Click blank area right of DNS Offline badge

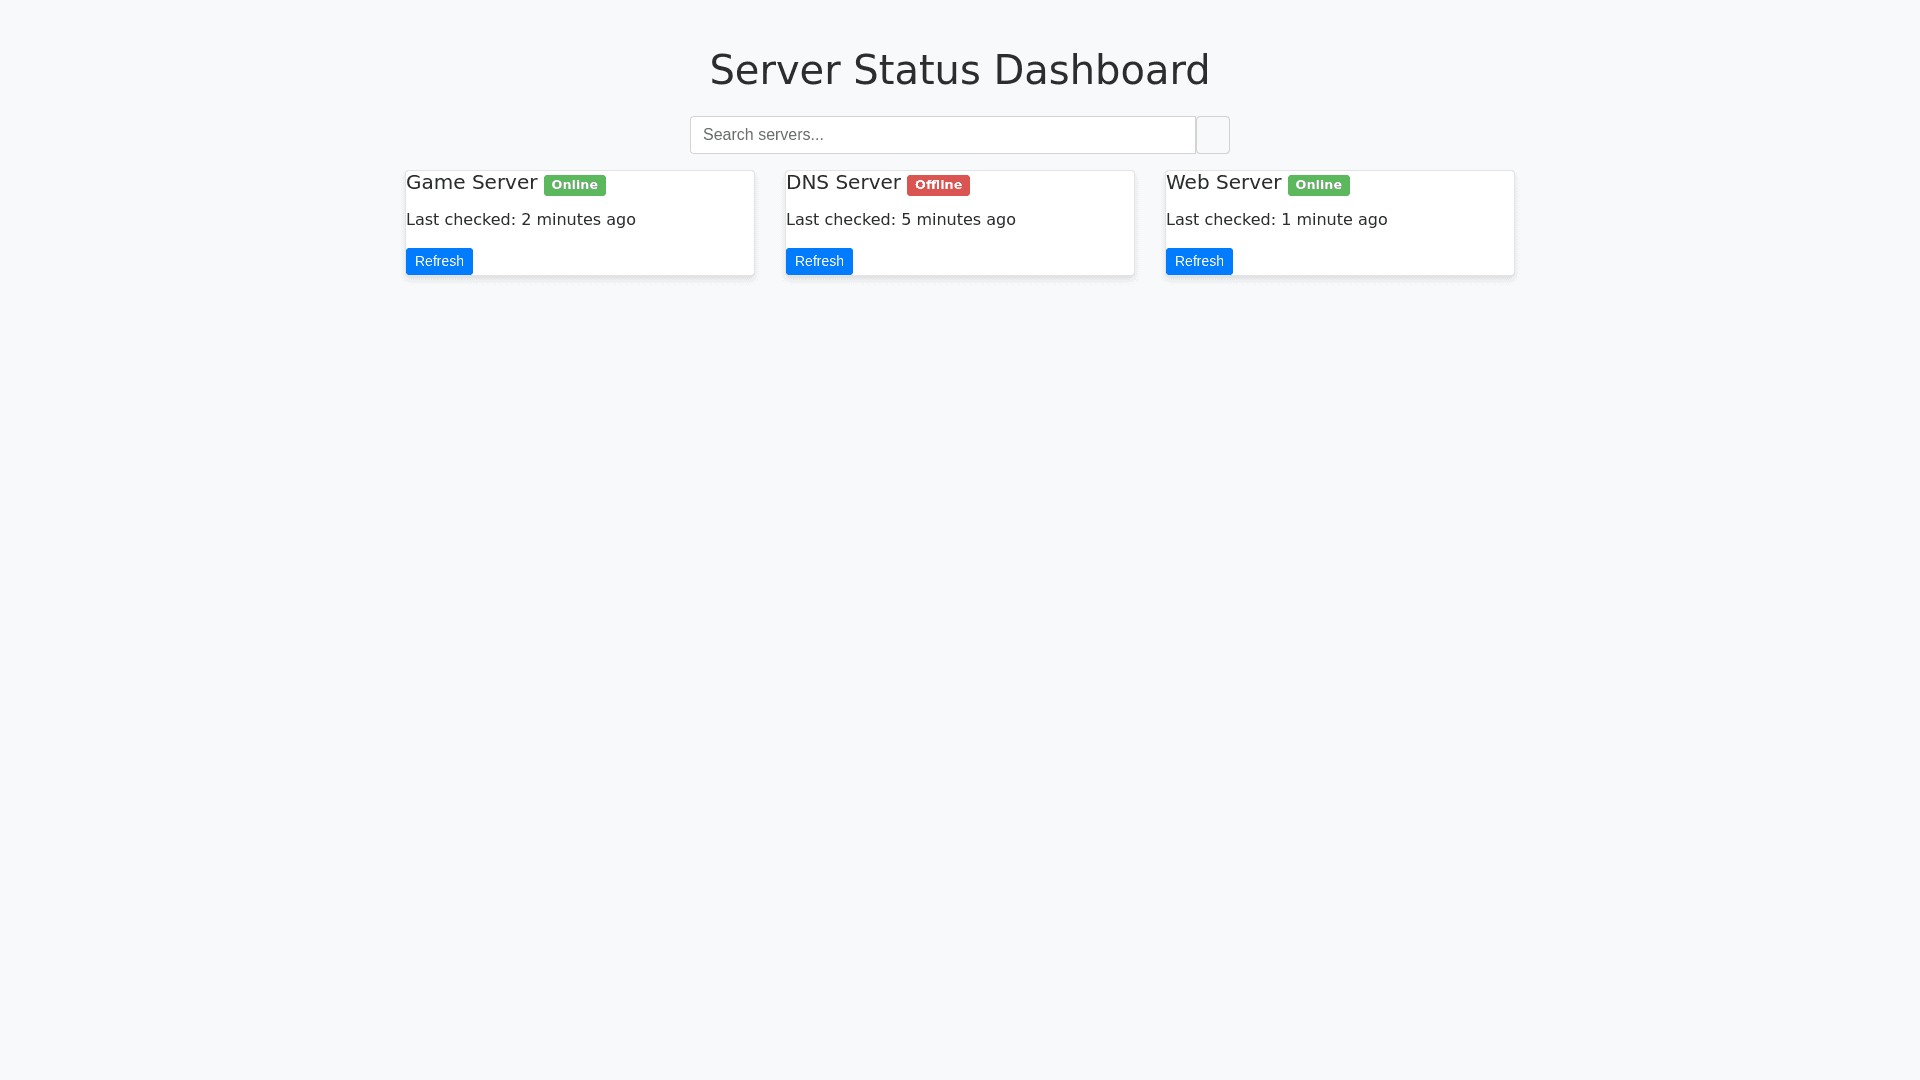(x=1050, y=184)
